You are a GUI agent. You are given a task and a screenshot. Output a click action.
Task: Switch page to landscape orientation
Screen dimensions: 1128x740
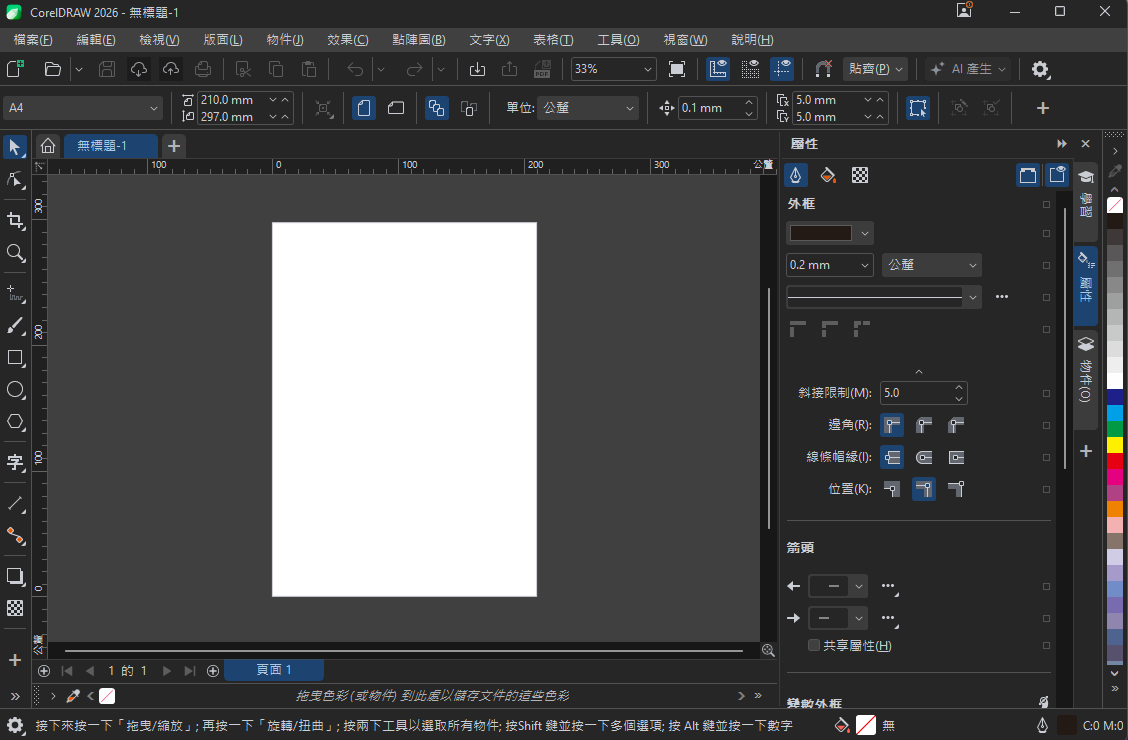coord(396,108)
